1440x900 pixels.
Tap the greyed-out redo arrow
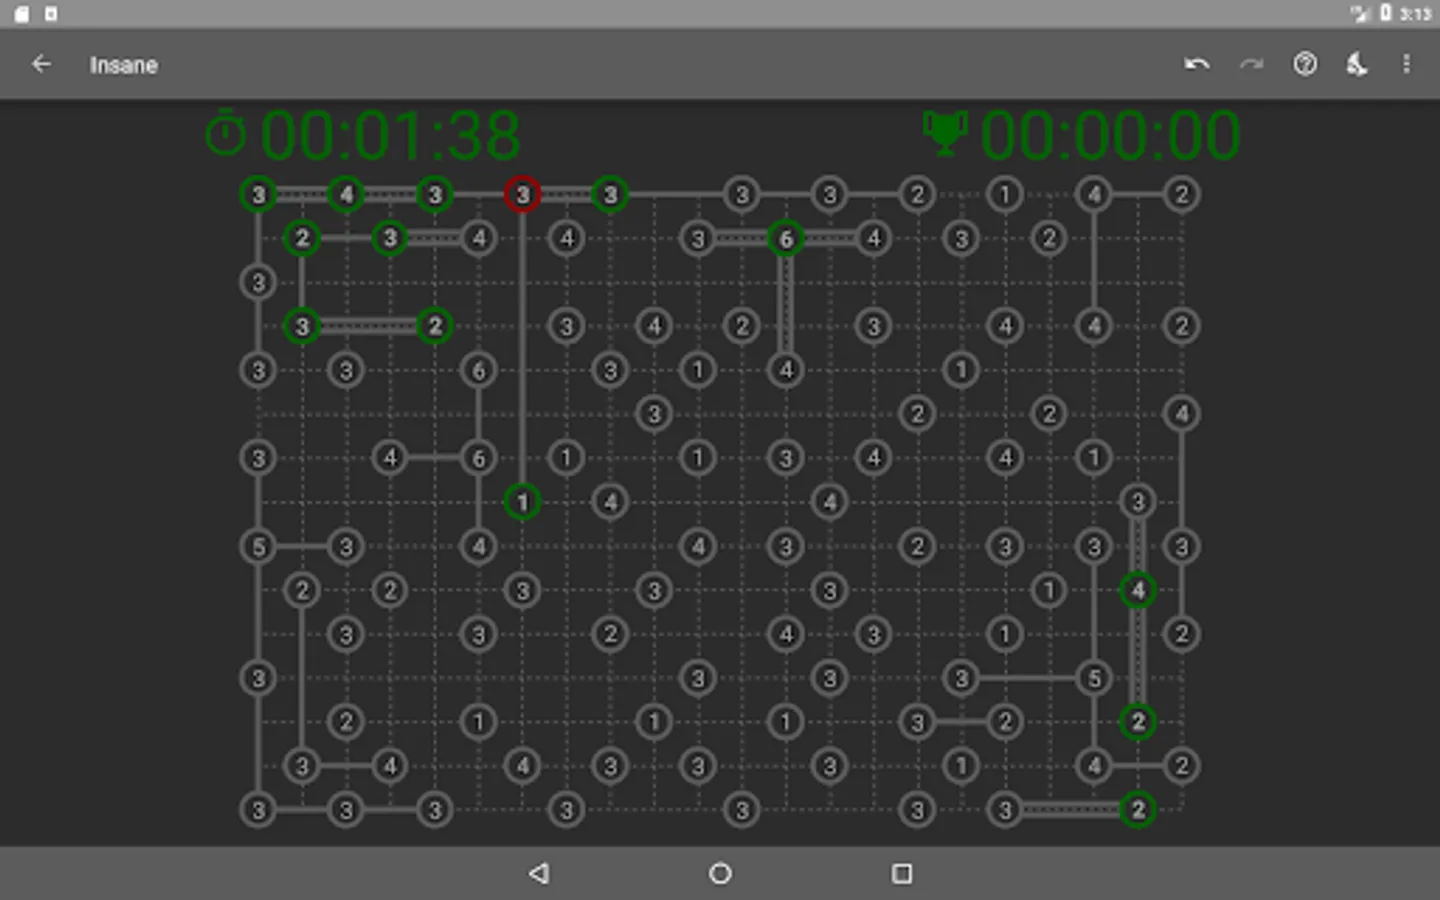(x=1251, y=64)
